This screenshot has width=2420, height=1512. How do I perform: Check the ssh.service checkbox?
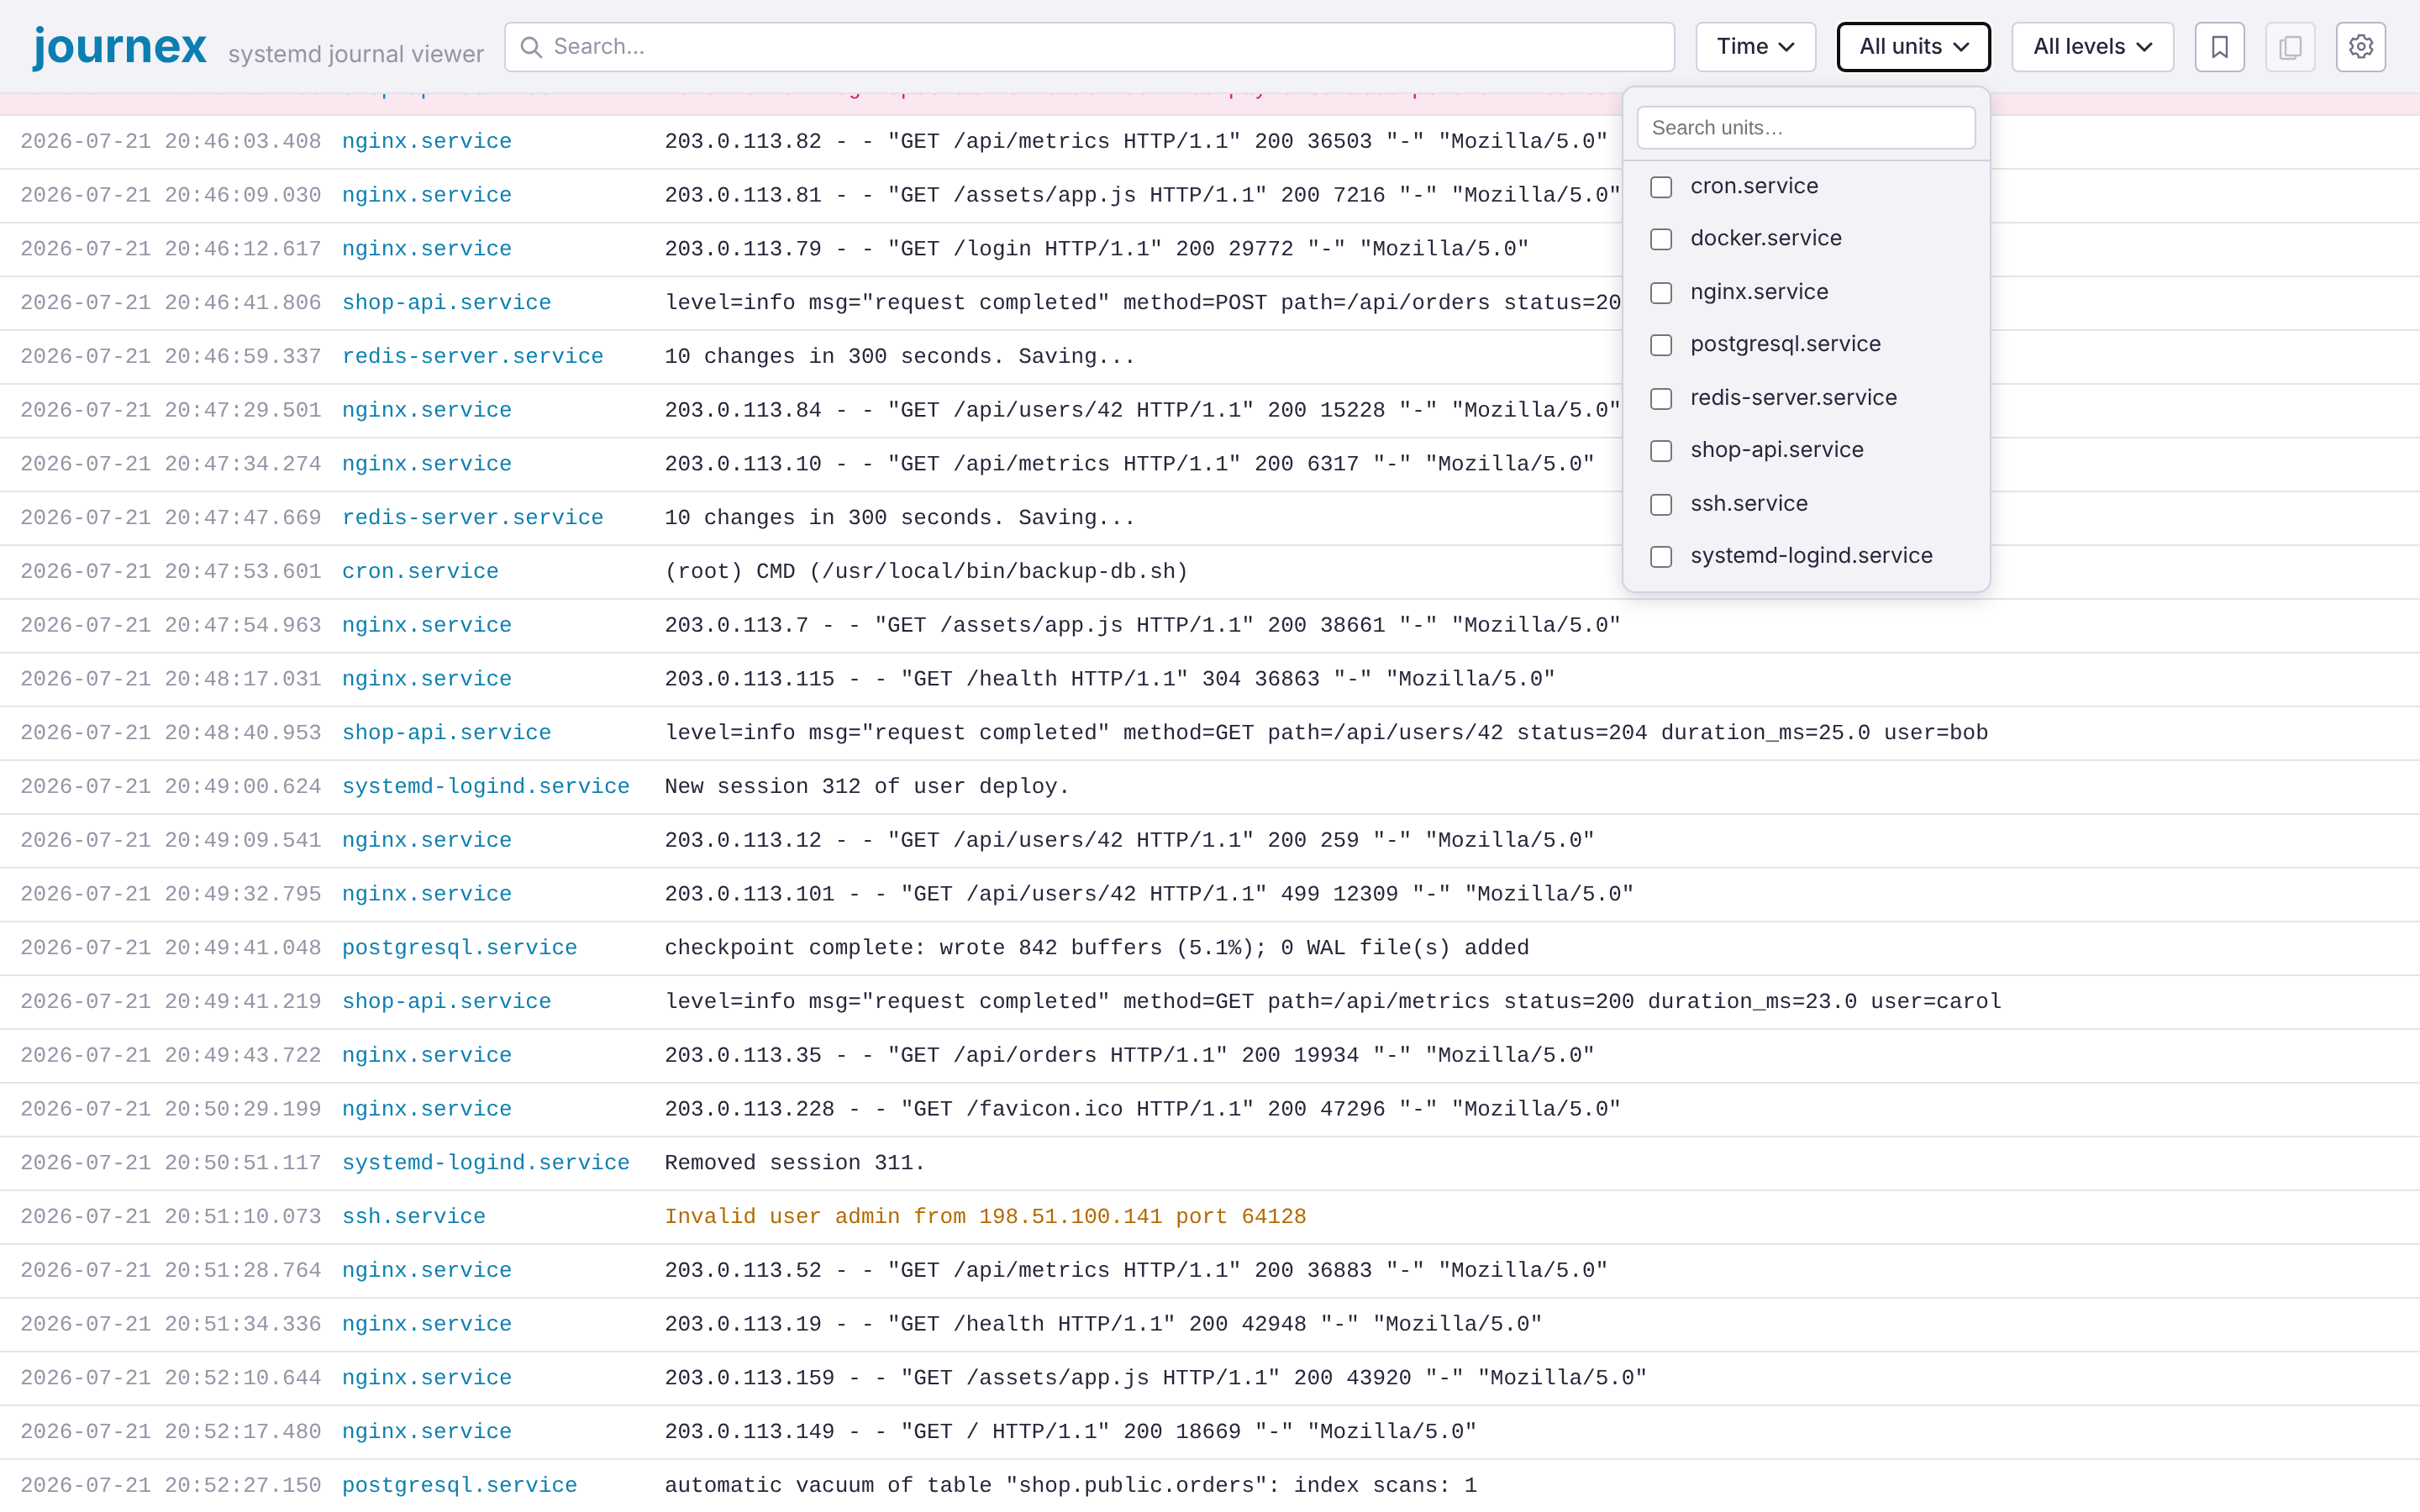click(1661, 505)
